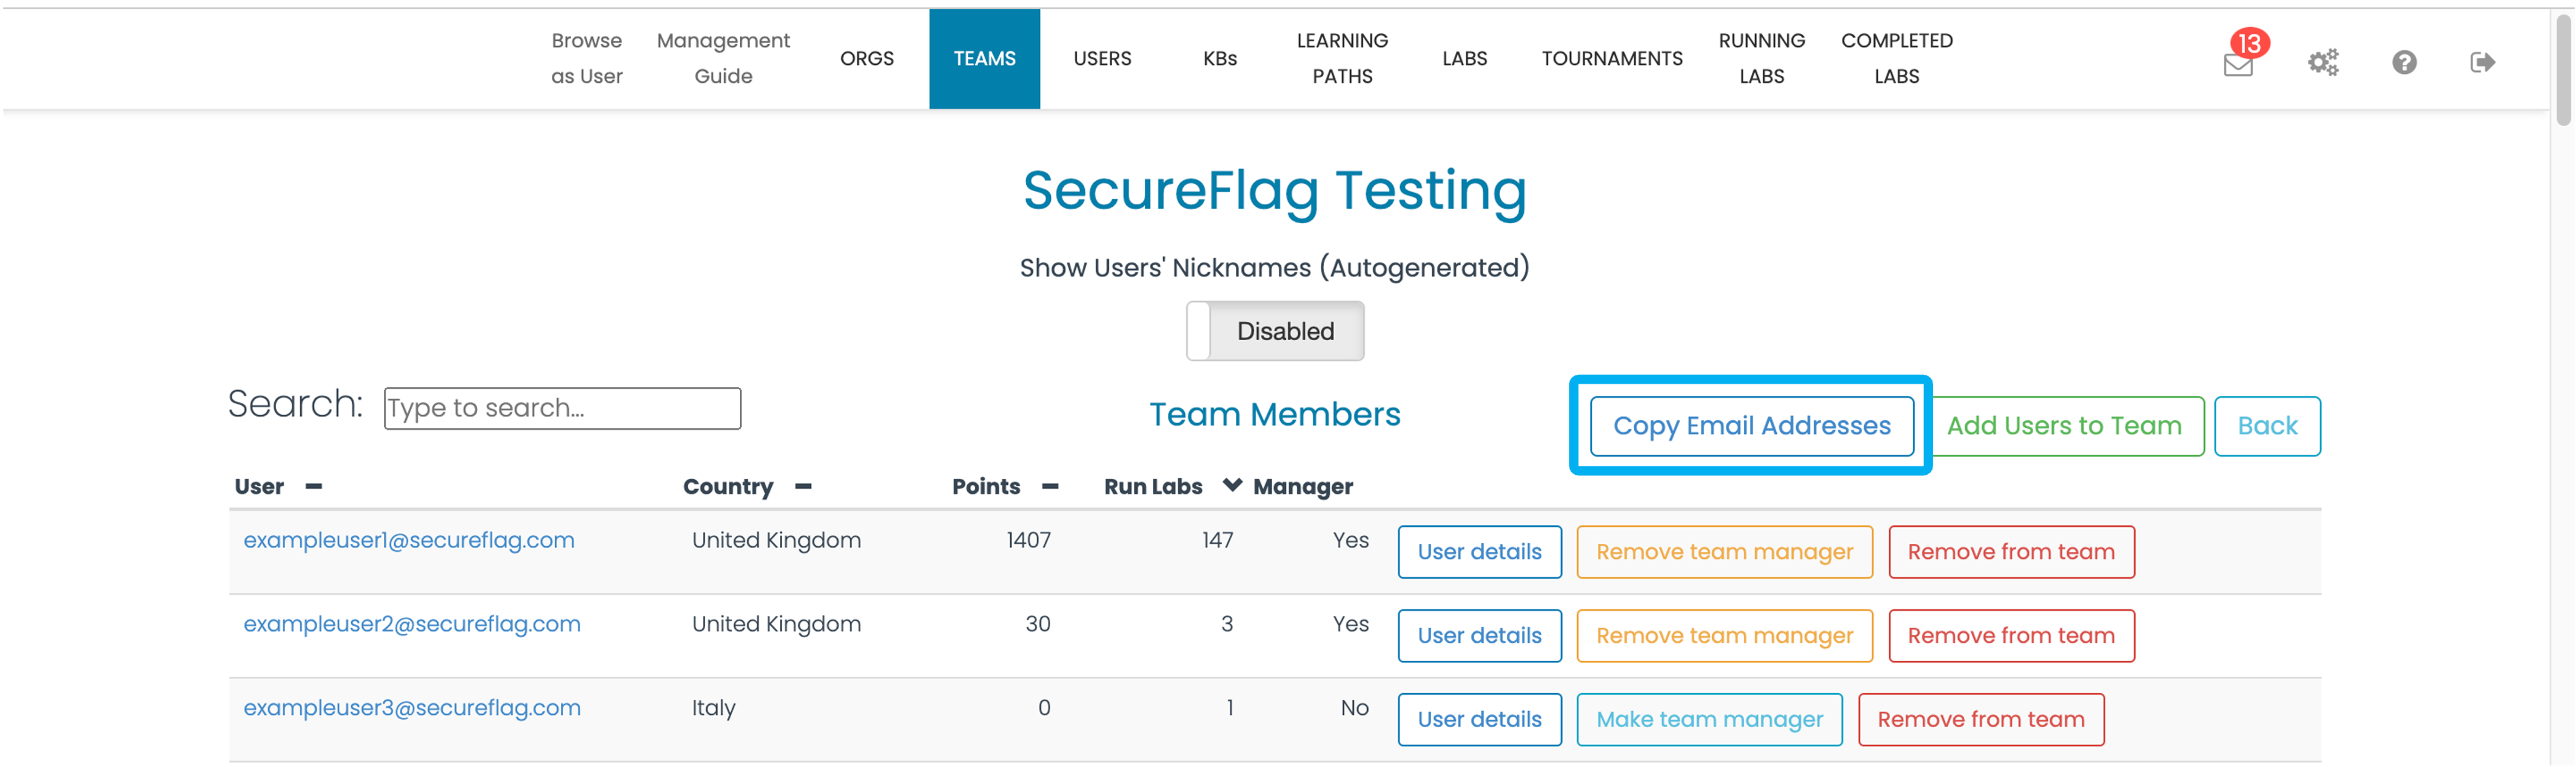
Task: Click the Italy country cell
Action: [713, 708]
